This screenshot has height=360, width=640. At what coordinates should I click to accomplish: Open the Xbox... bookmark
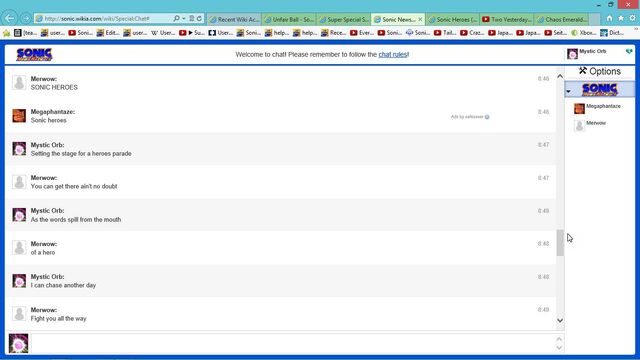(583, 33)
